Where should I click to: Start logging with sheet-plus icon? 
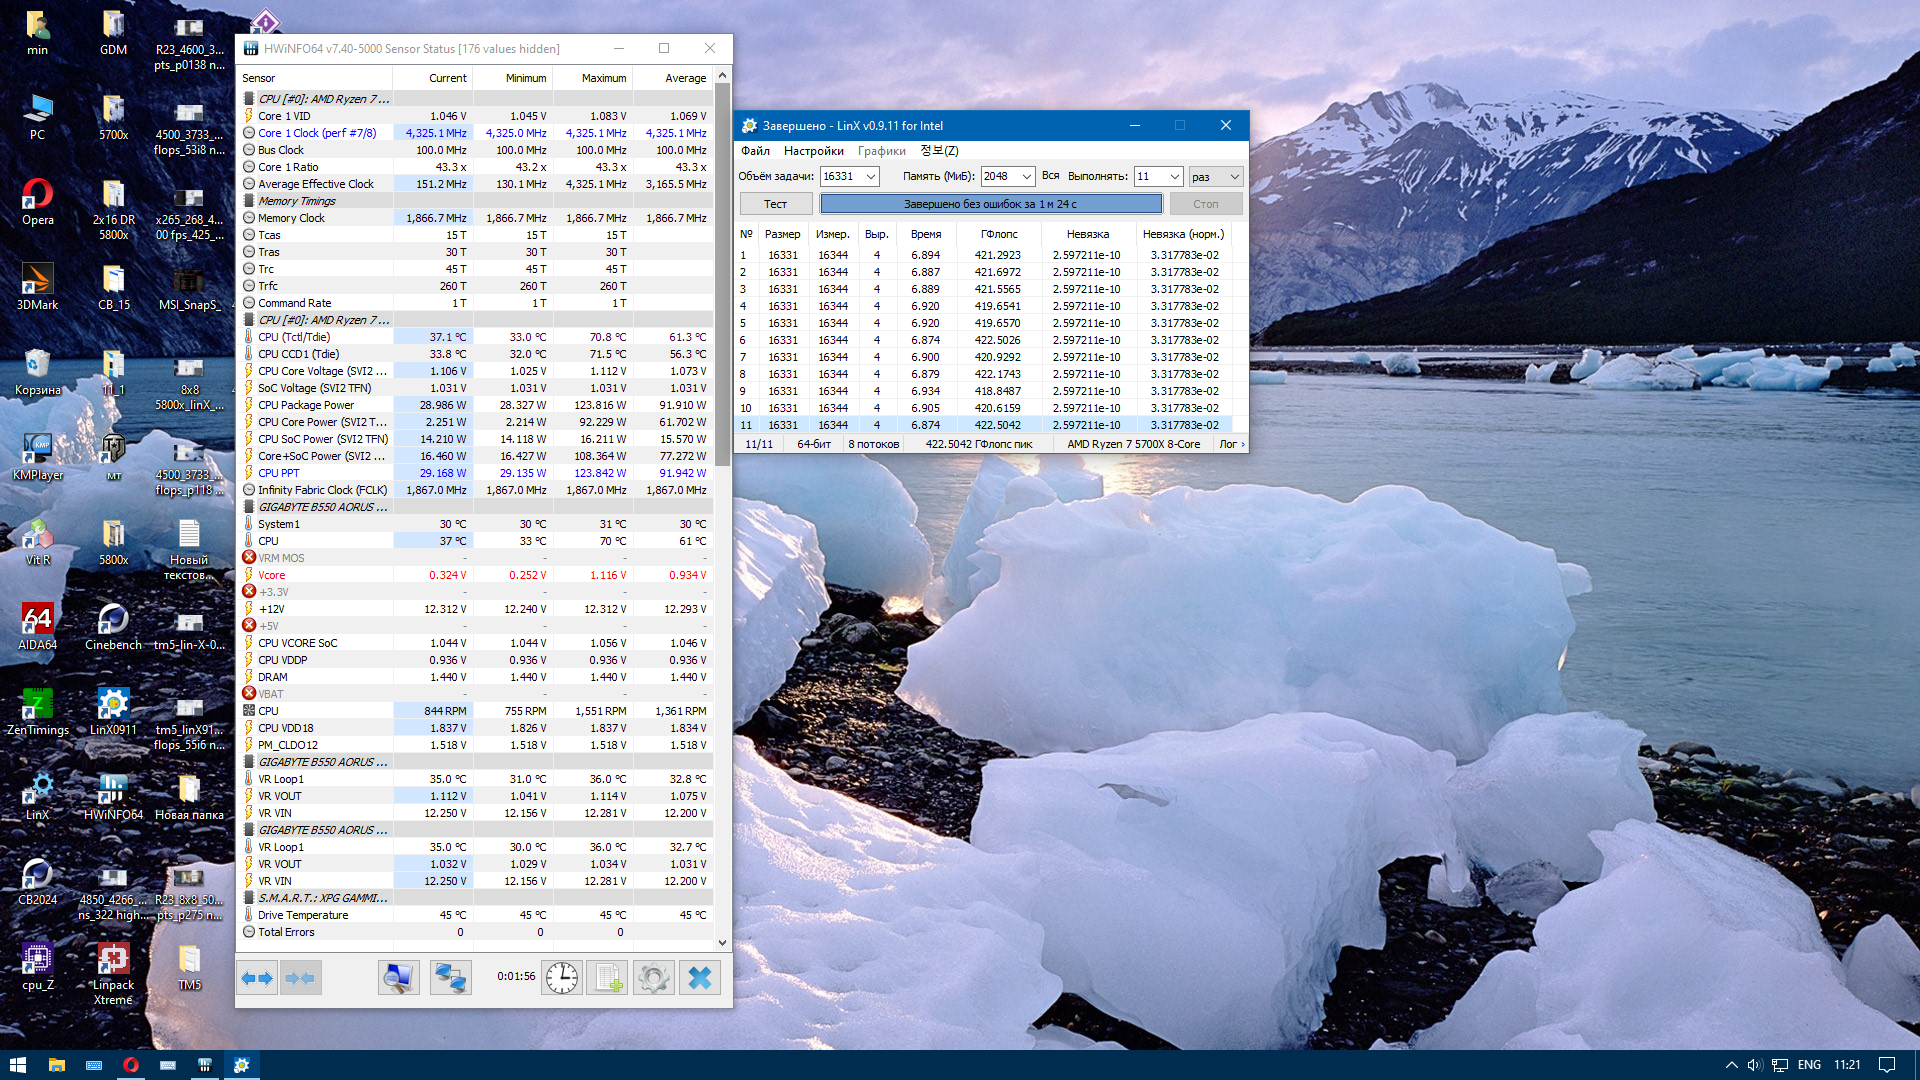607,978
